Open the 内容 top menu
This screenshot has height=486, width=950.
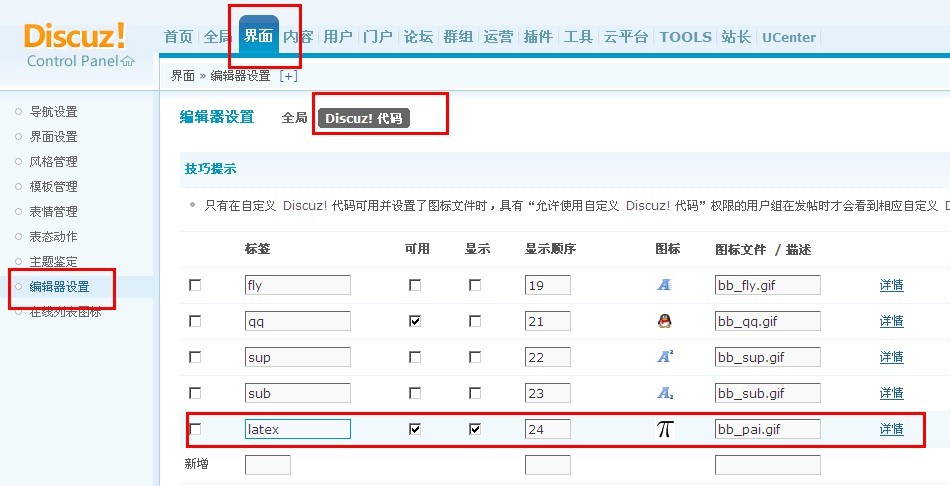[x=298, y=37]
